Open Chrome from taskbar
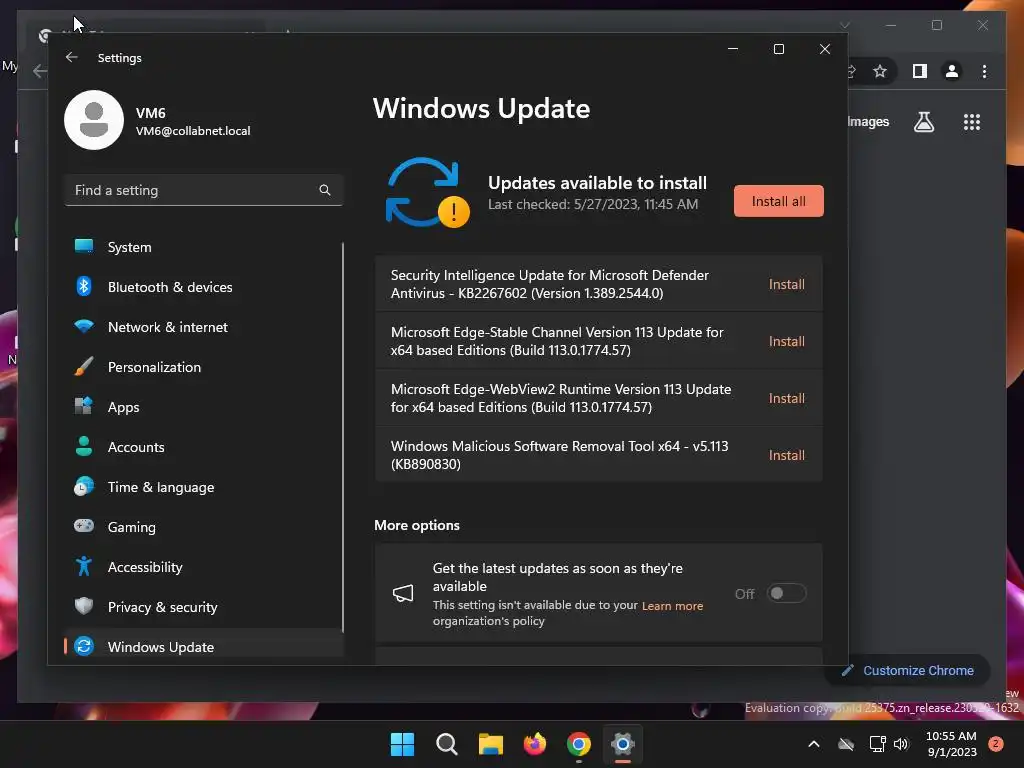Screen dimensions: 1024x768 point(579,744)
